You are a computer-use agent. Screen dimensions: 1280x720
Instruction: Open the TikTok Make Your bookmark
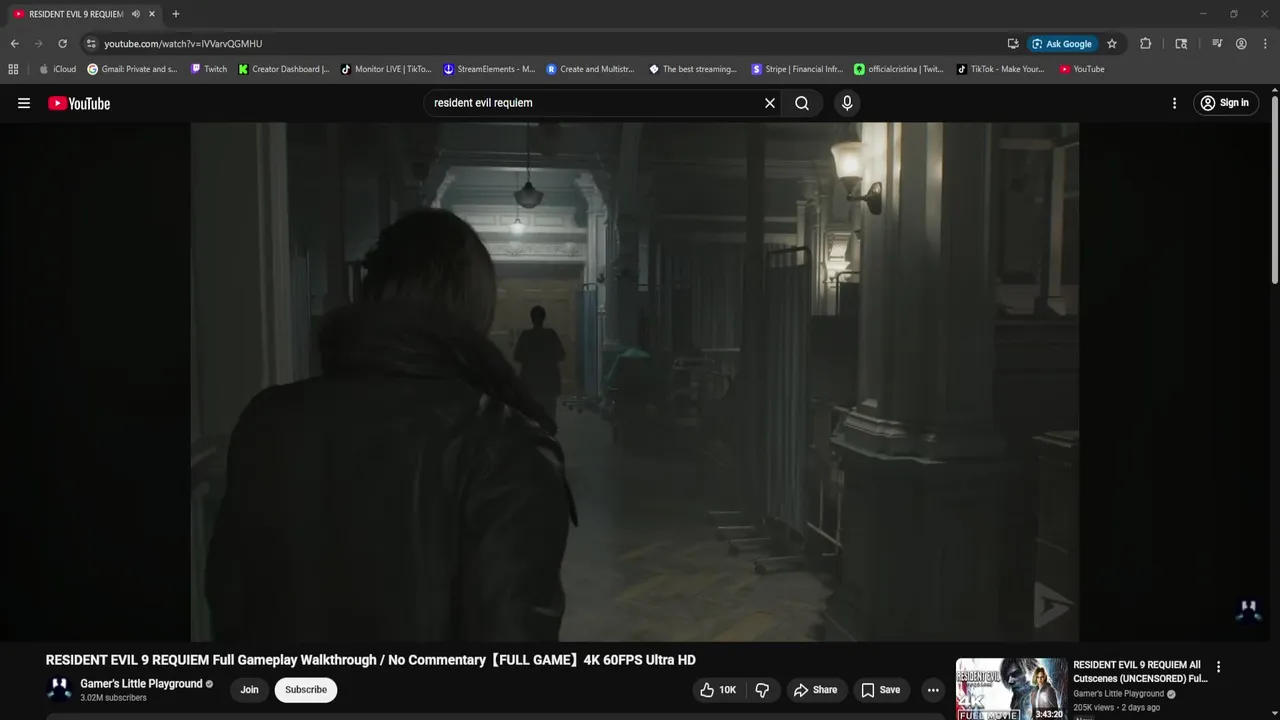1000,69
